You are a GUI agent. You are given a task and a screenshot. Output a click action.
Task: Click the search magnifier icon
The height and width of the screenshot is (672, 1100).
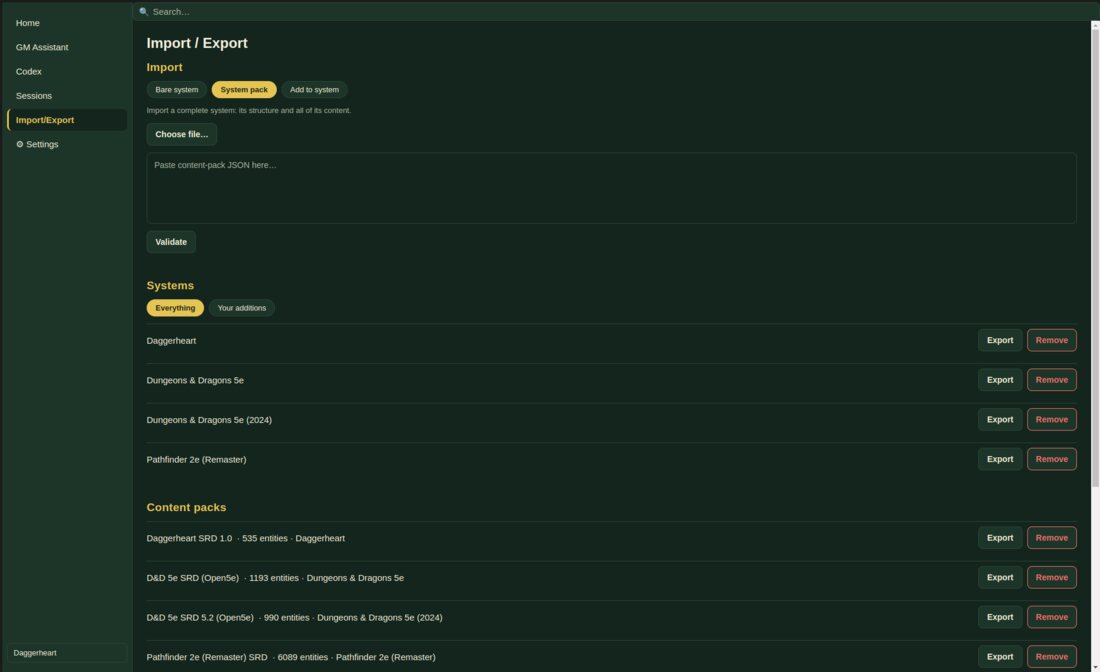point(144,12)
